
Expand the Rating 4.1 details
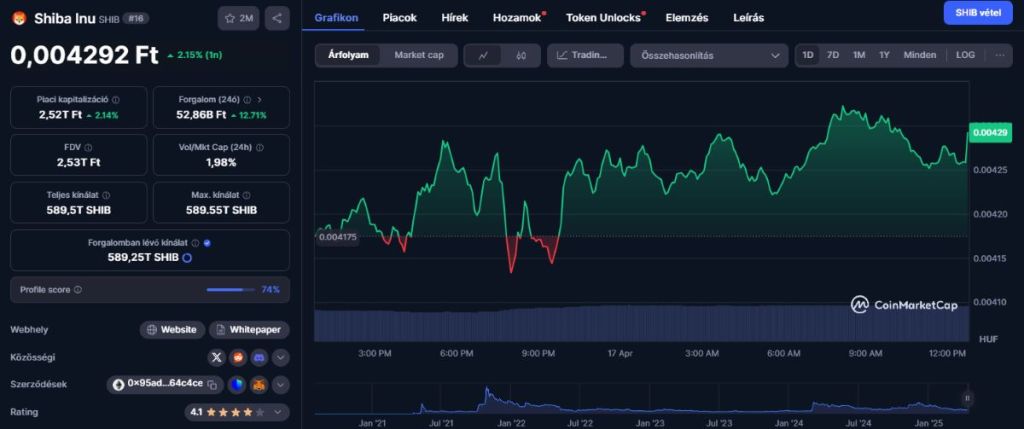click(236, 412)
